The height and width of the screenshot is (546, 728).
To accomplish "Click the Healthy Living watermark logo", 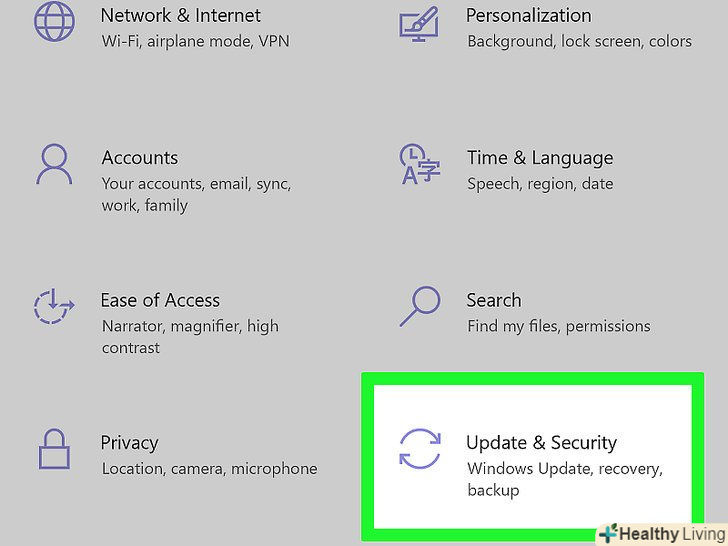I will pyautogui.click(x=660, y=534).
